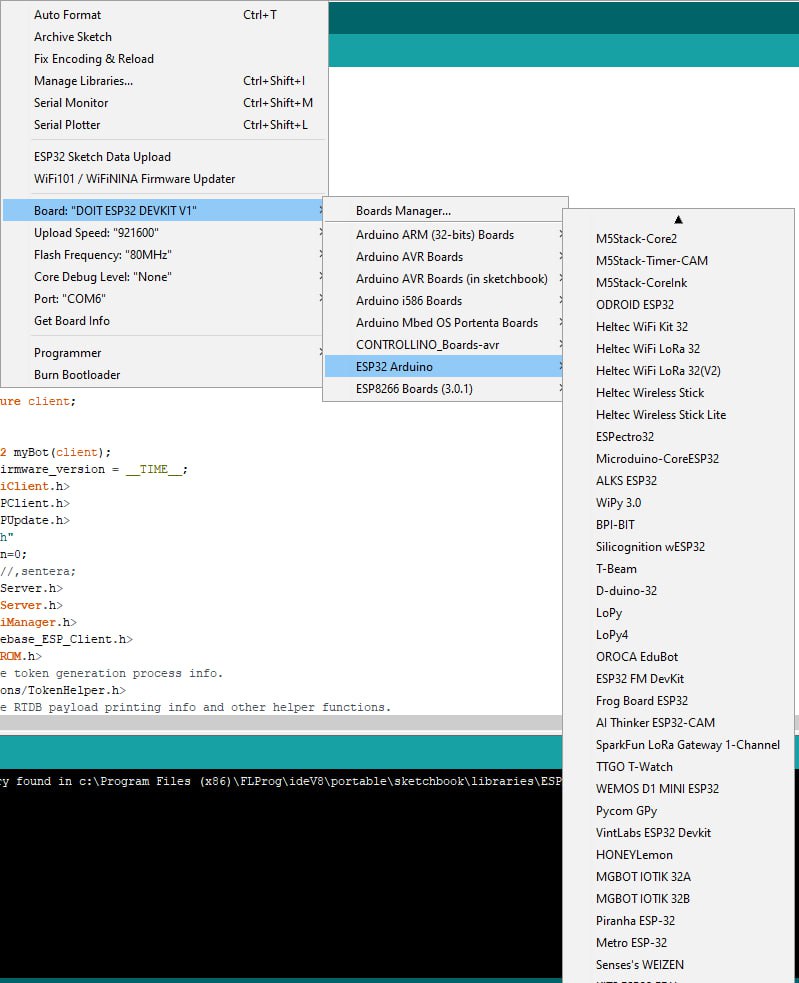This screenshot has height=983, width=799.
Task: Expand Arduino AVR Boards (in sketchbook)
Action: tap(444, 278)
